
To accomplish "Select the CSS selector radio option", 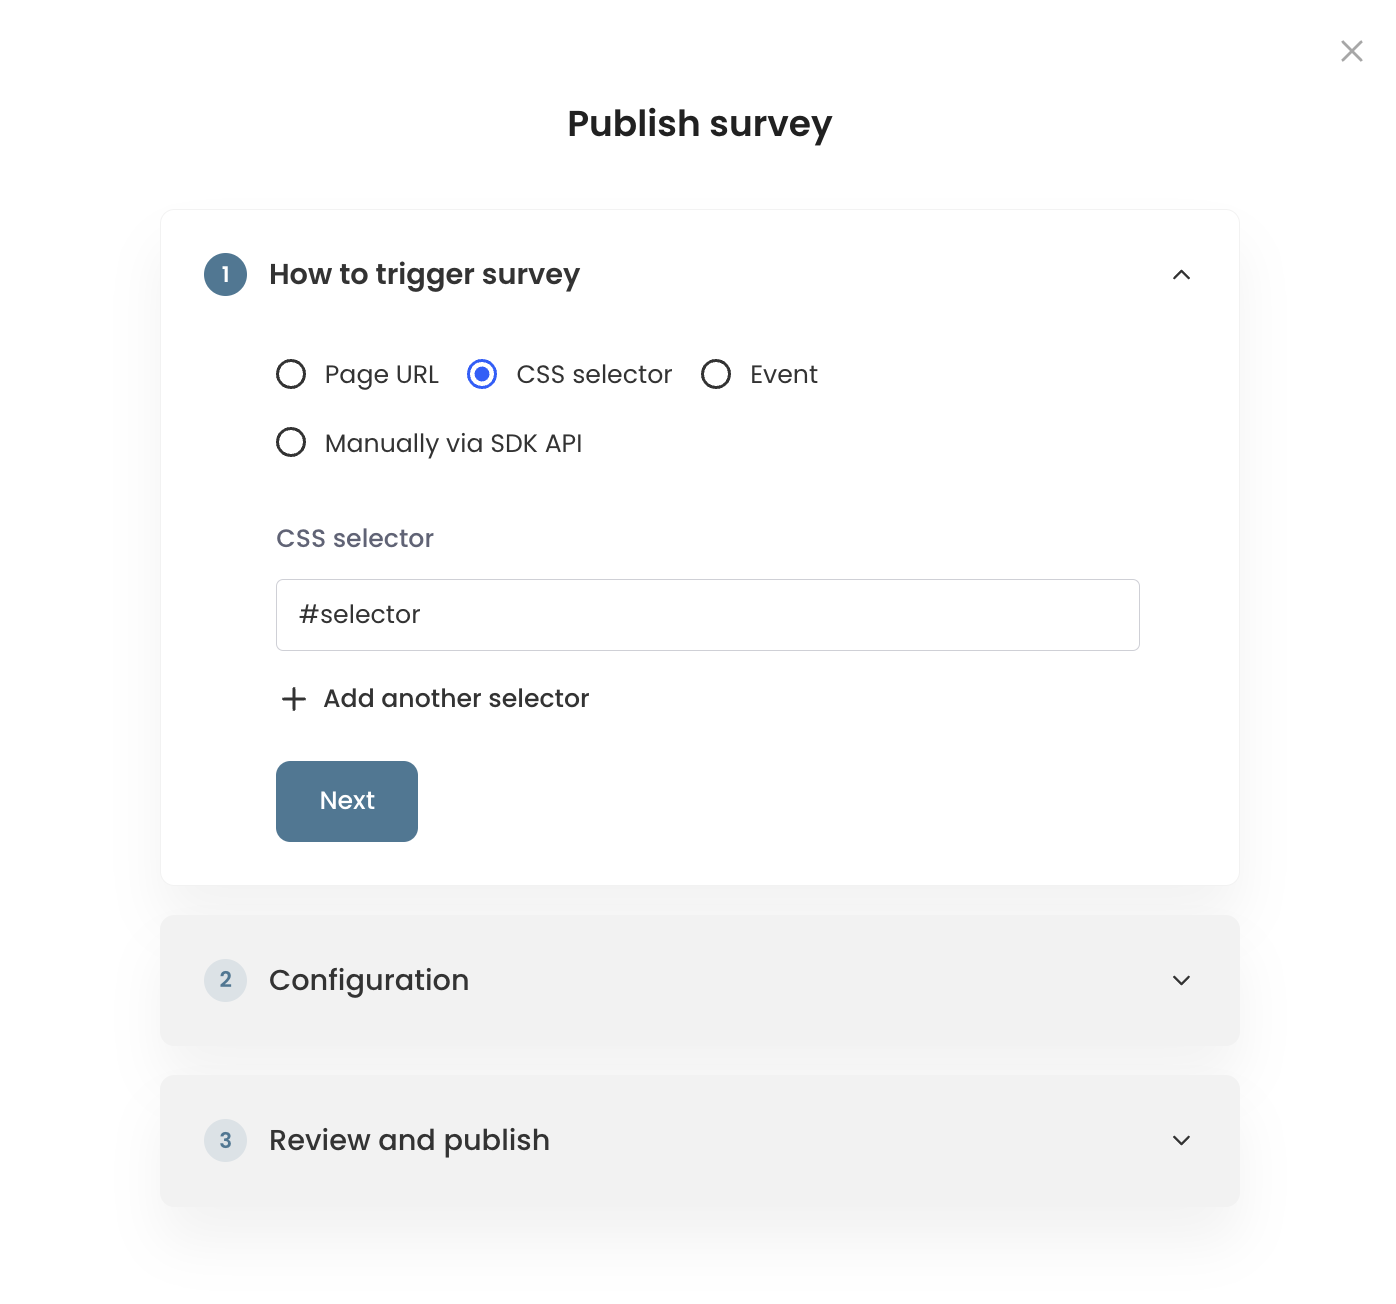I will click(x=482, y=374).
